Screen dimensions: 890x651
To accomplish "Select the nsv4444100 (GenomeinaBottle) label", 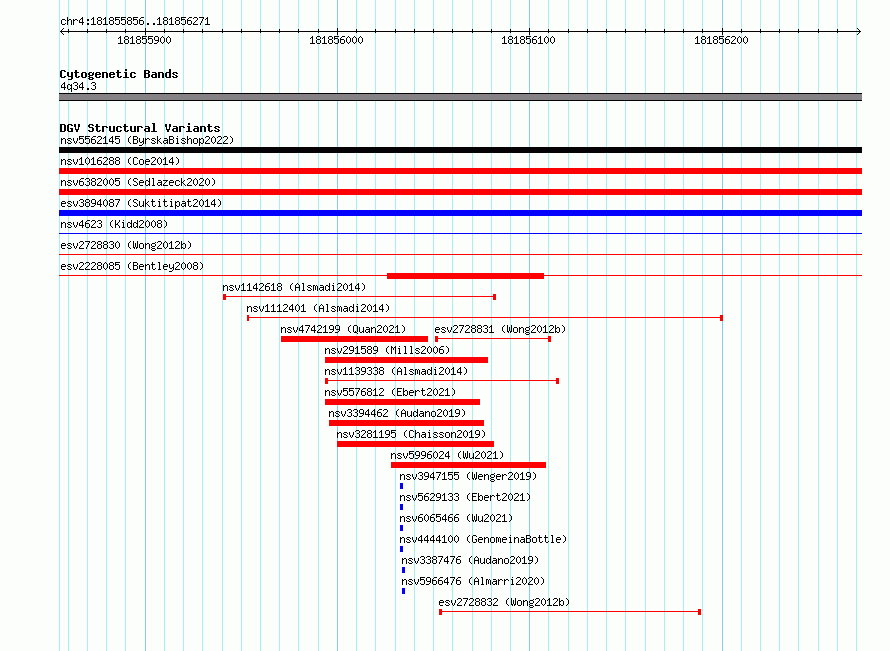I will 483,539.
